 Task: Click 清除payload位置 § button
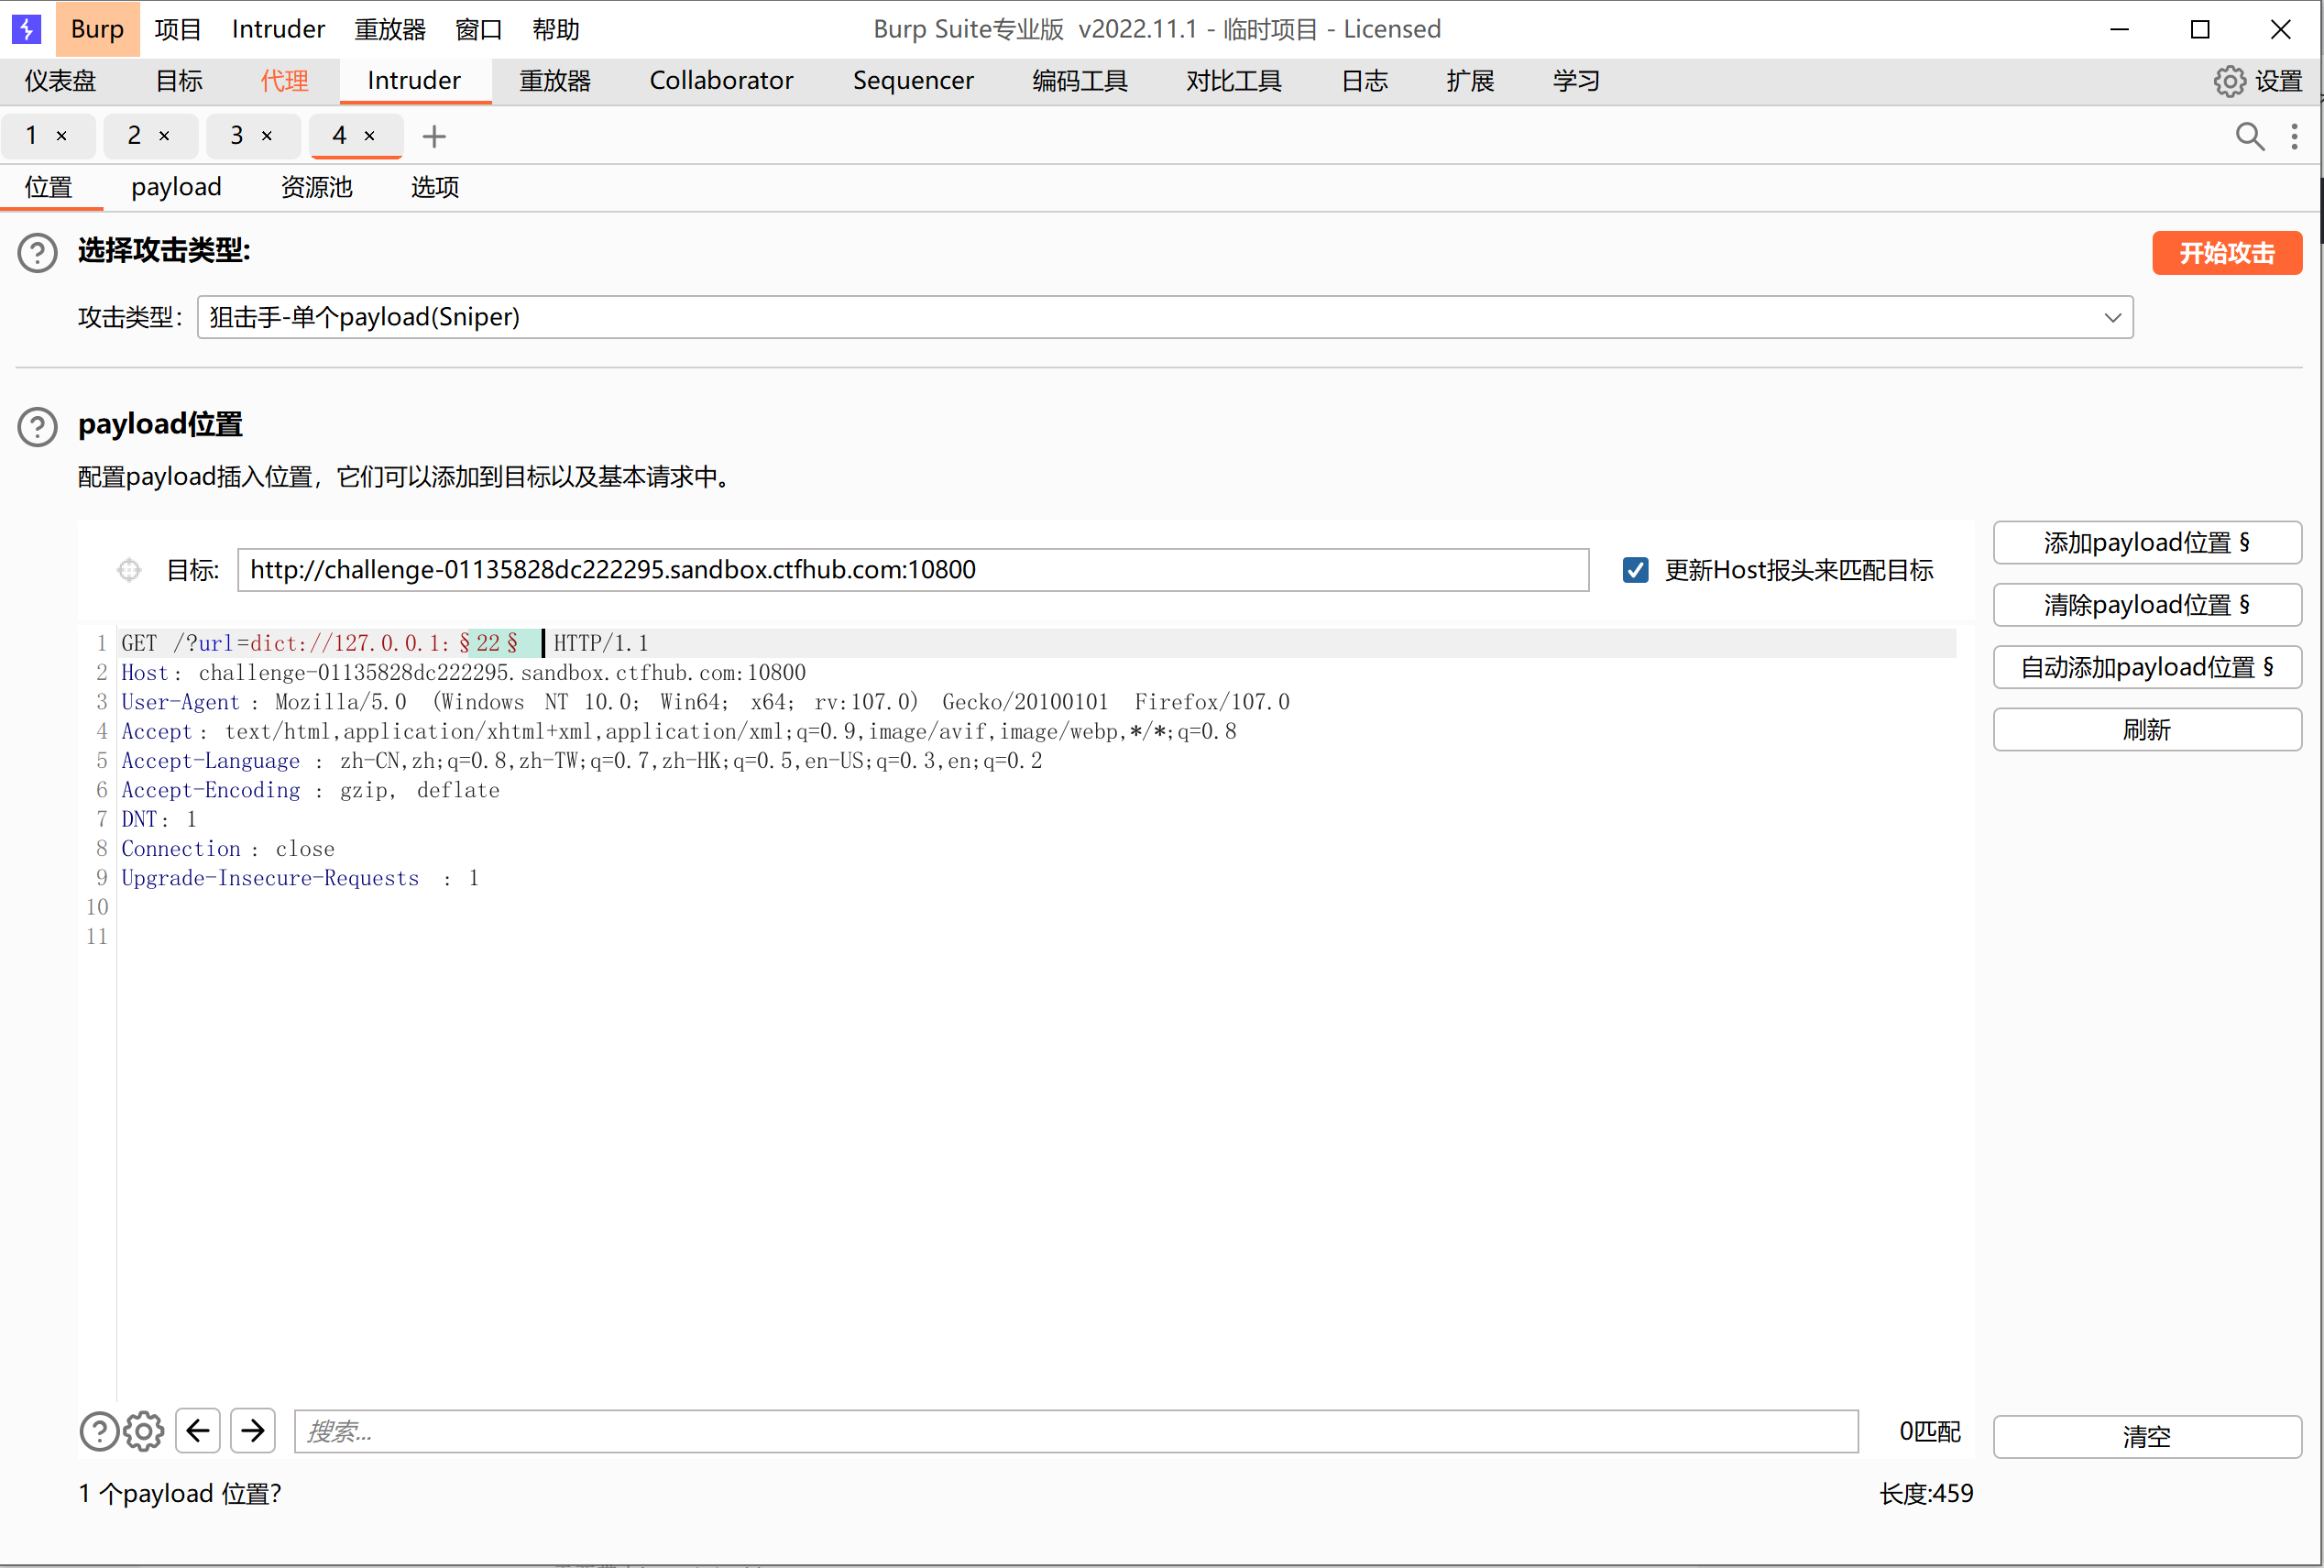pos(2146,605)
